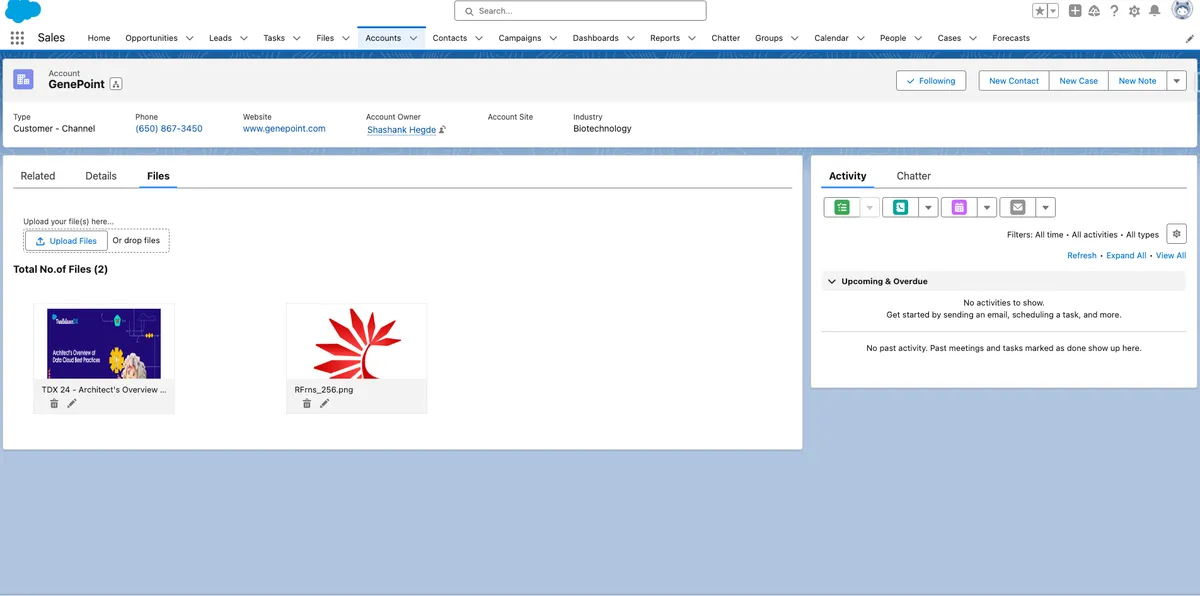Edit RFrns_256.png using pencil icon
Viewport: 1200px width, 596px height.
[325, 403]
